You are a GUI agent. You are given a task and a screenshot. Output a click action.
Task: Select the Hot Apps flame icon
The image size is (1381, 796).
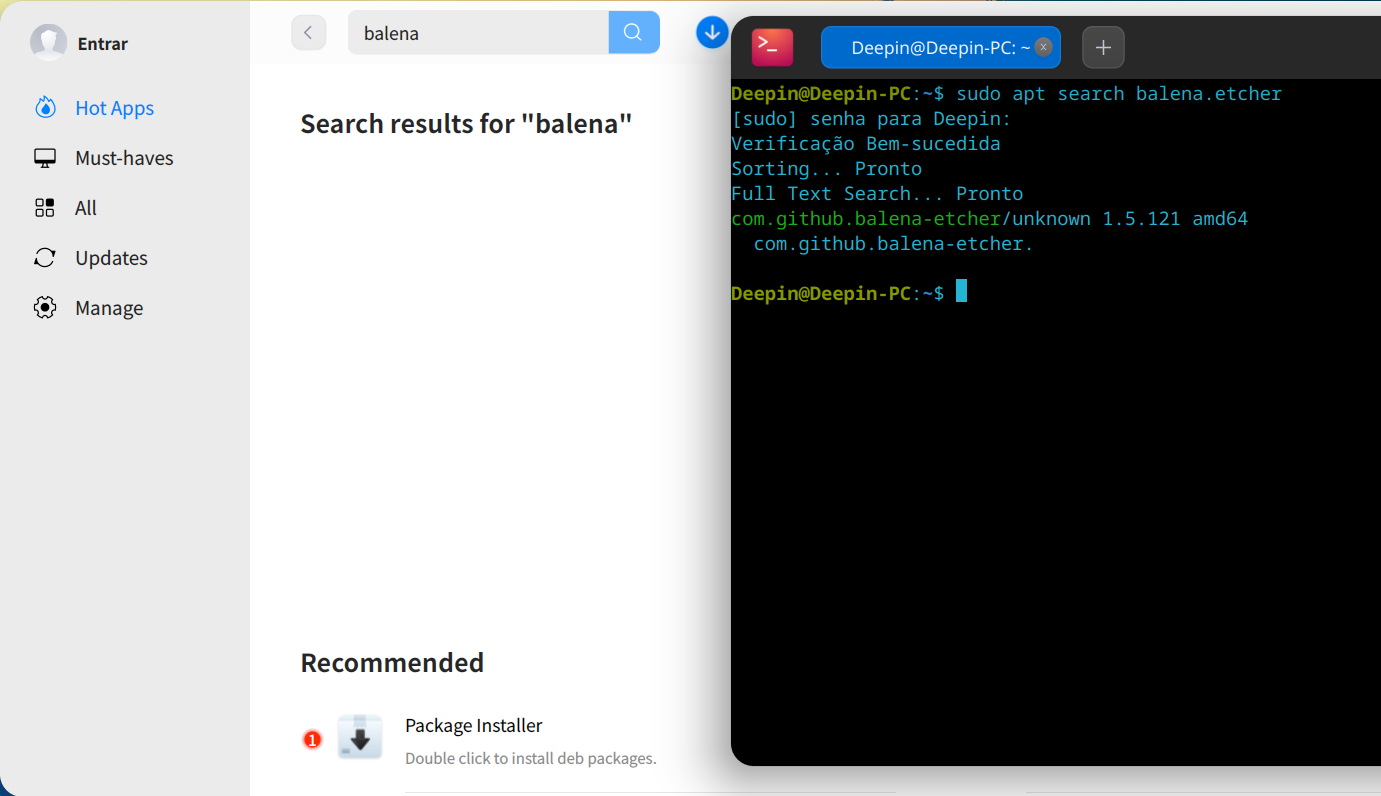click(45, 108)
